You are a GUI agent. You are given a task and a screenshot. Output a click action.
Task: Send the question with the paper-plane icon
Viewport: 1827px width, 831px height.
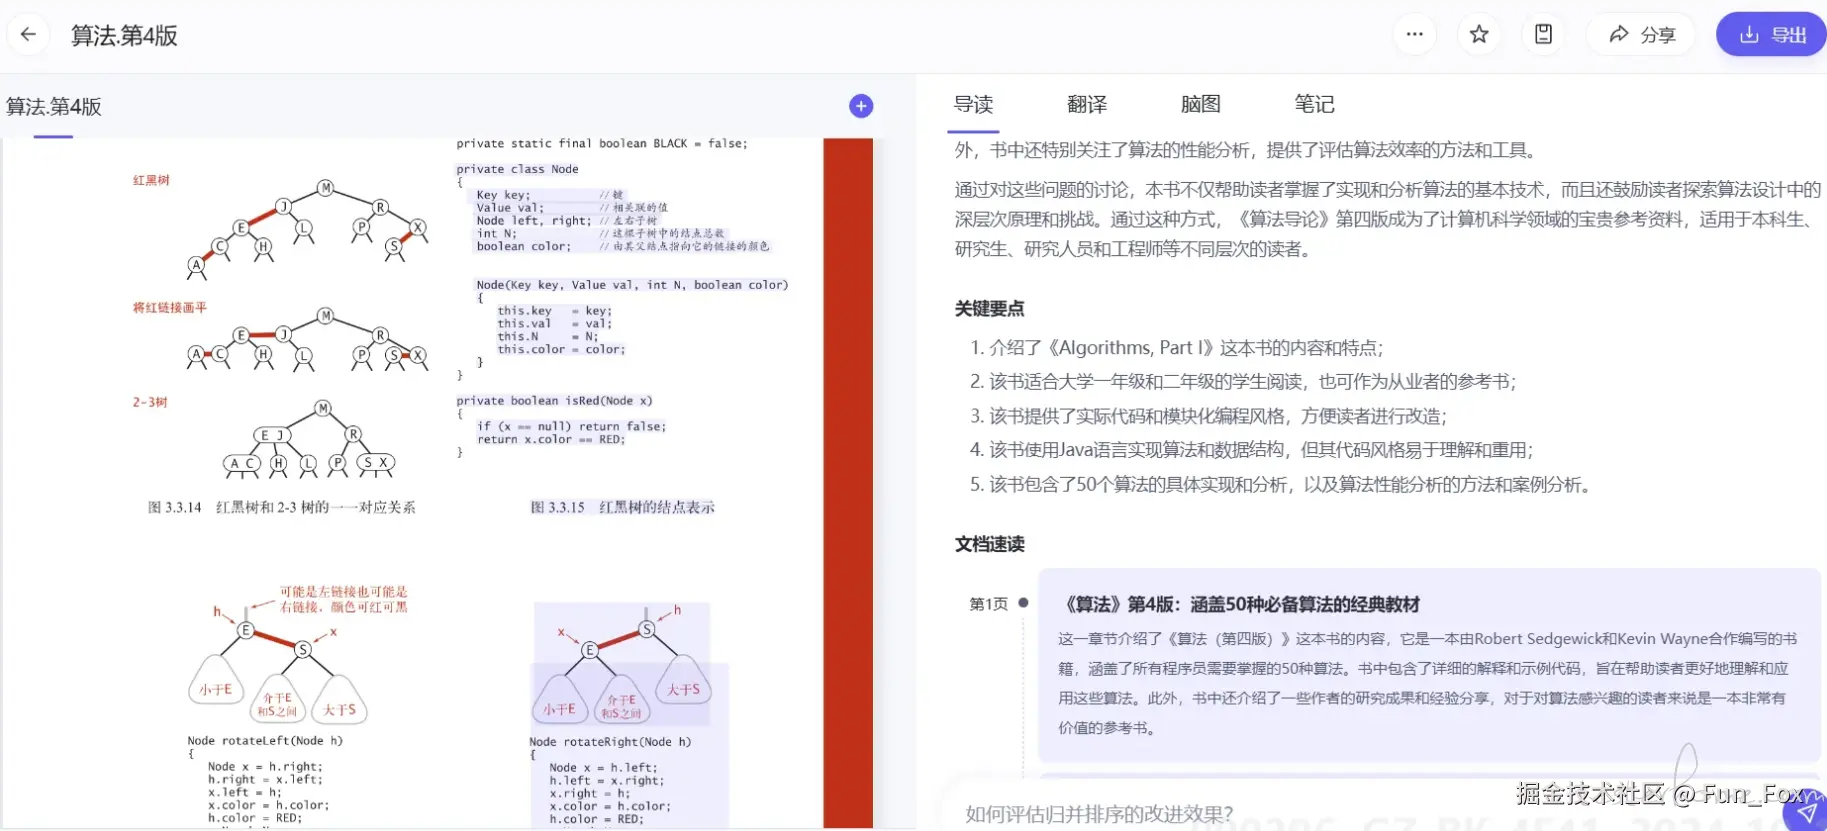1806,811
